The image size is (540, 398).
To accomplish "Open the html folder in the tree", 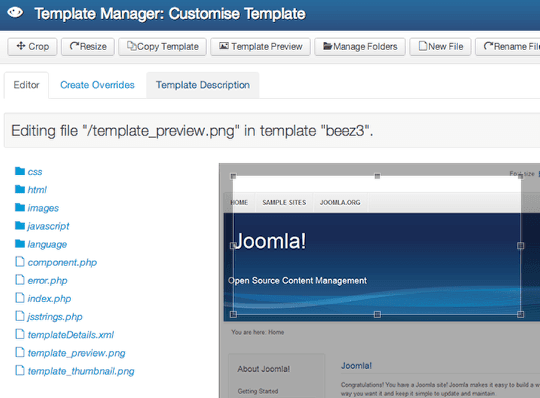I will [37, 190].
